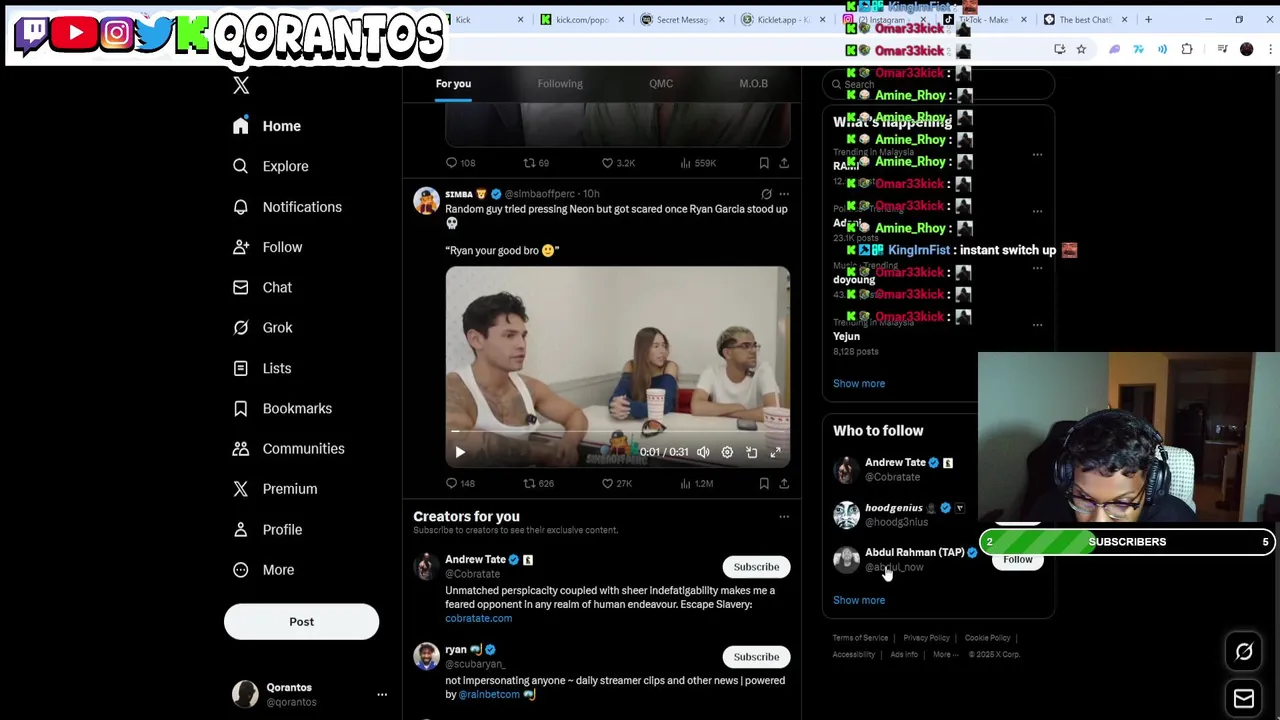Open @rainbetcom mention link

[x=489, y=695]
